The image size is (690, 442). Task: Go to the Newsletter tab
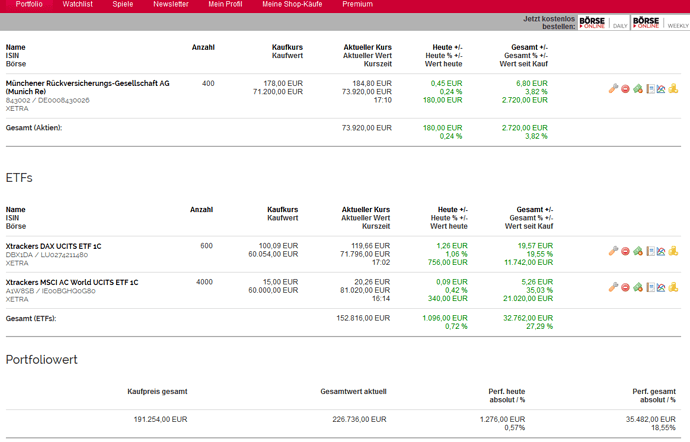(x=171, y=4)
